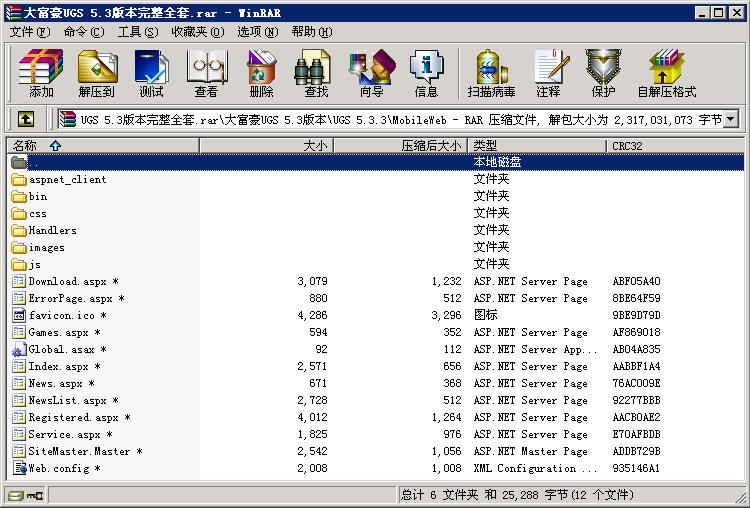Open the 查看 (View) file tool
Viewport: 750px width, 508px height.
tap(206, 73)
